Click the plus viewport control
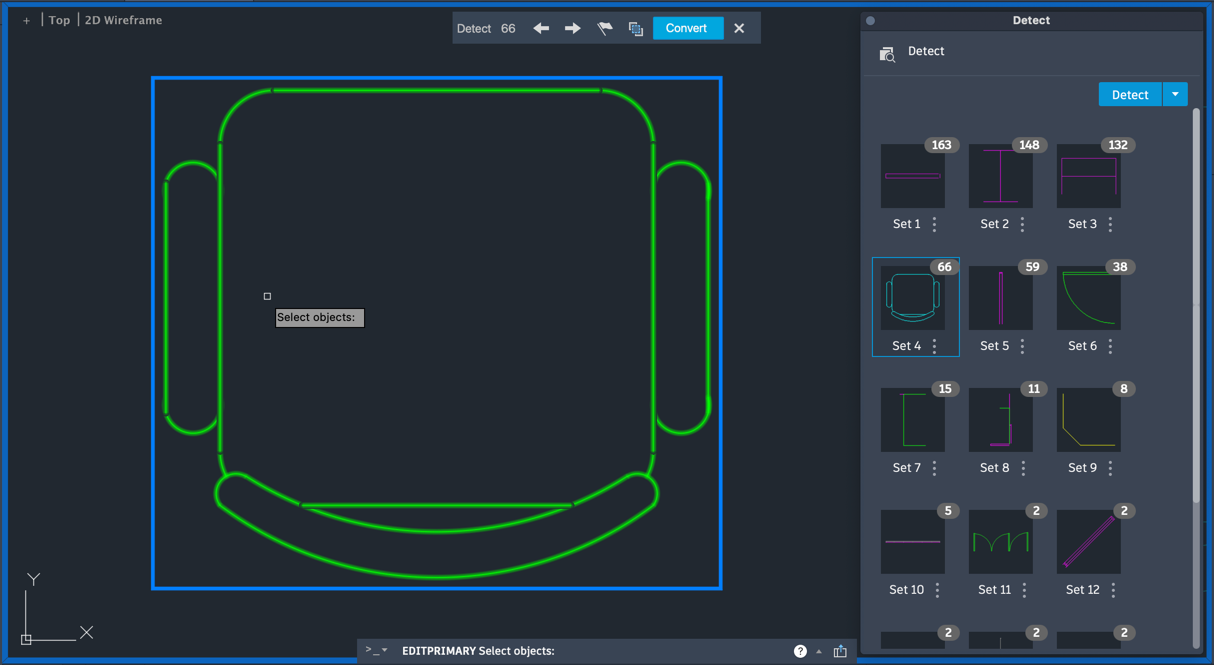Screen dimensions: 1214x665 click(26, 20)
